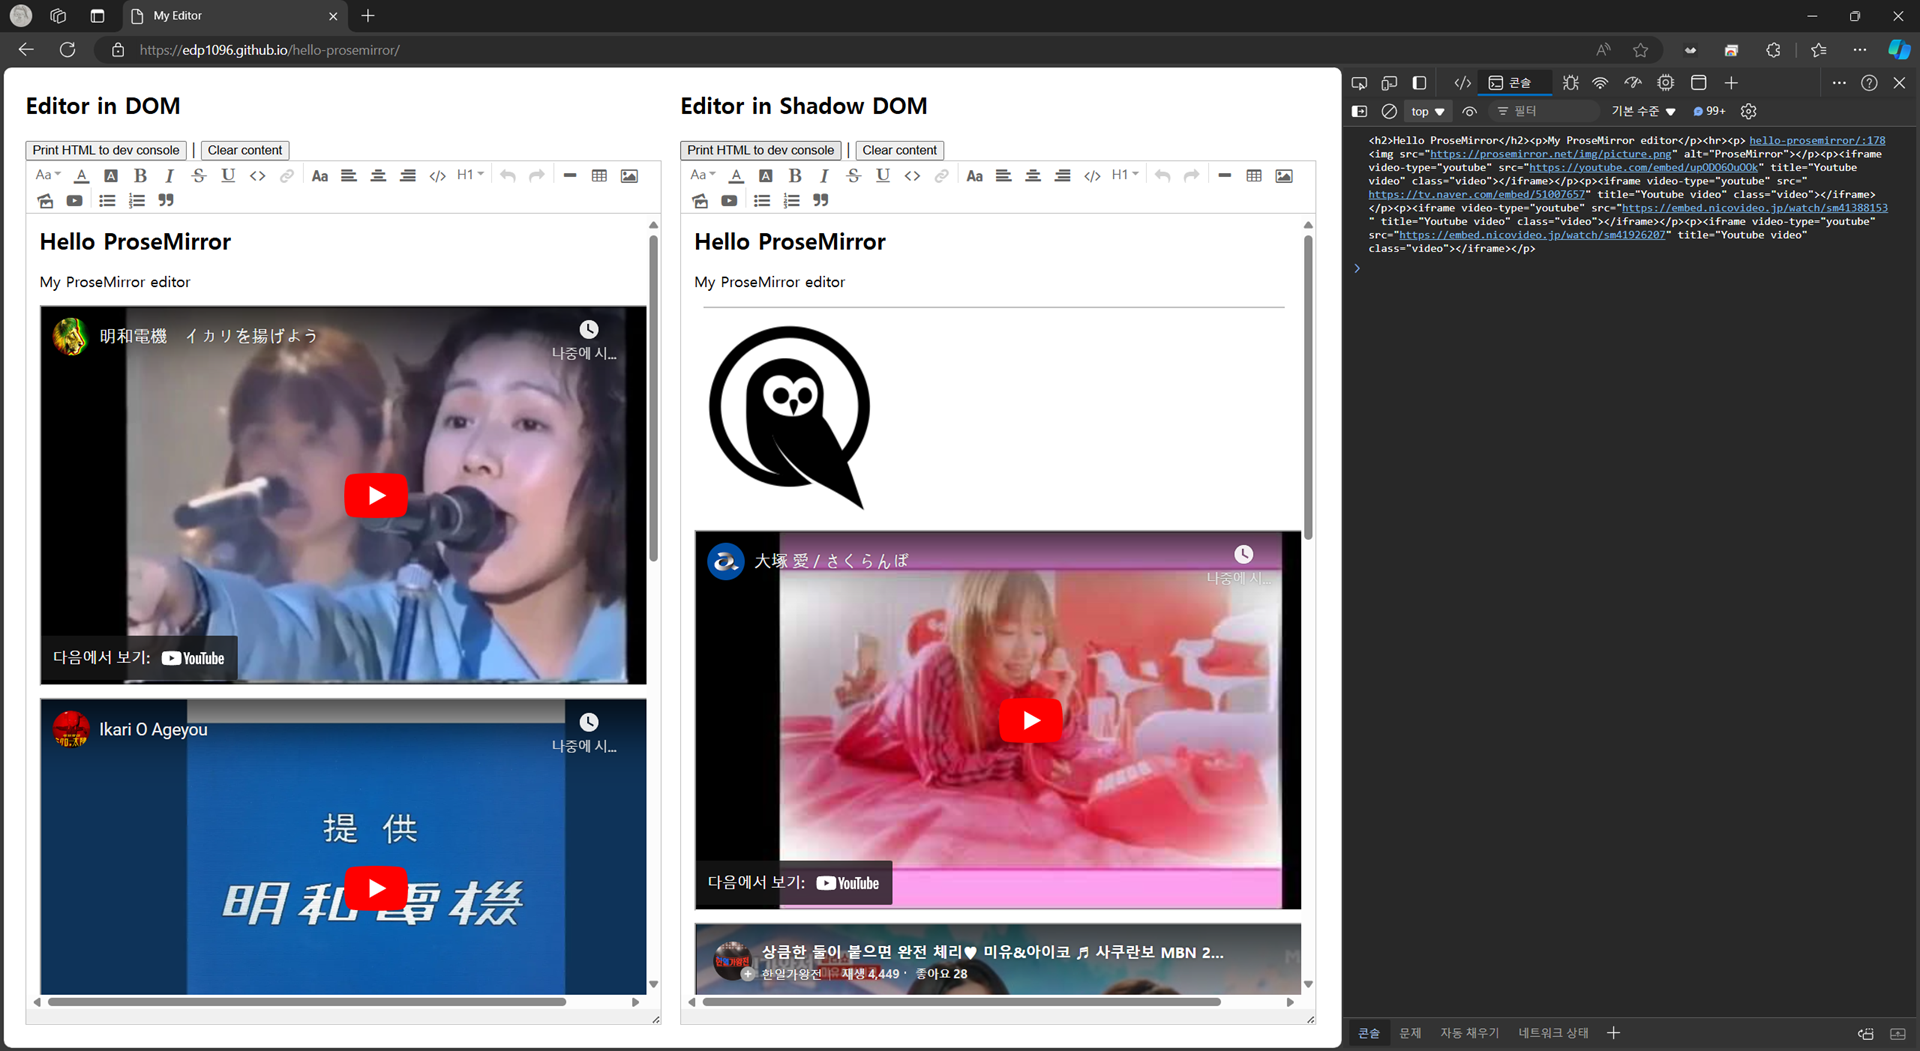Pick text color in Shadow DOM editor

[737, 176]
